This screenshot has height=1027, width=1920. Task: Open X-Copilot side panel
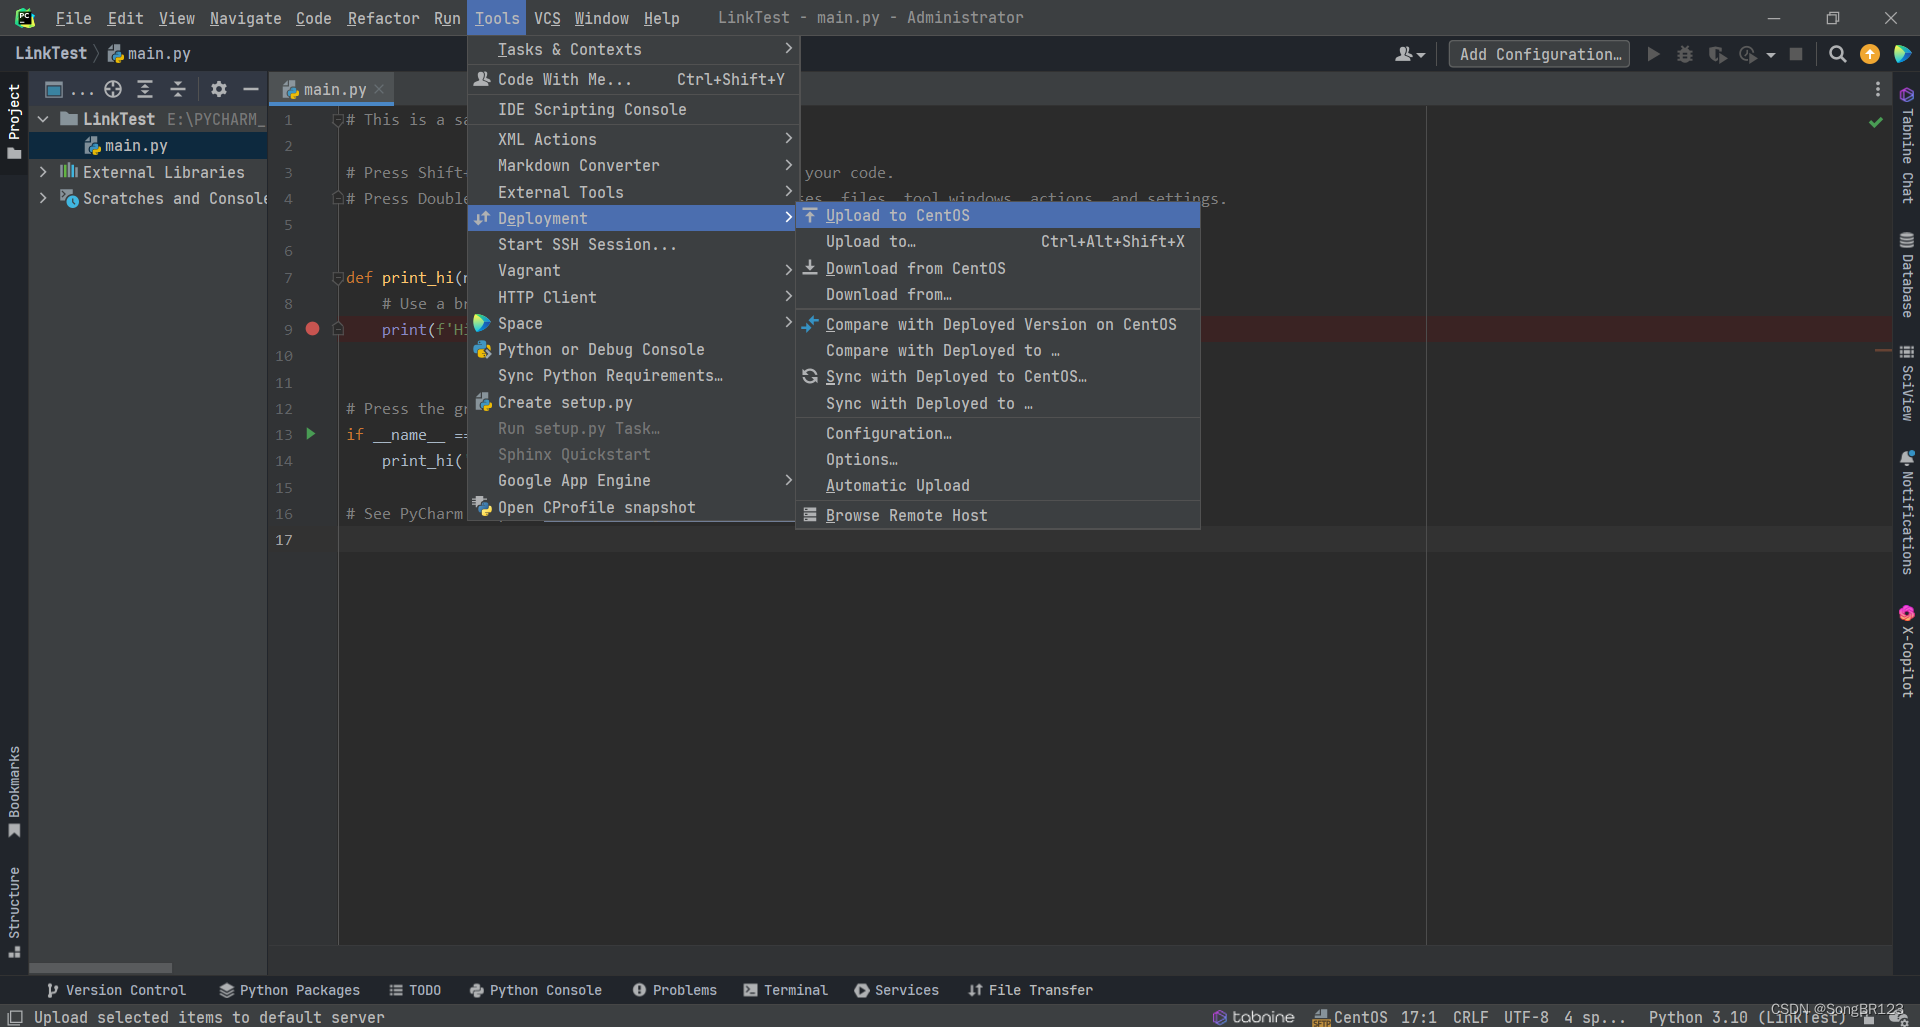(x=1906, y=651)
